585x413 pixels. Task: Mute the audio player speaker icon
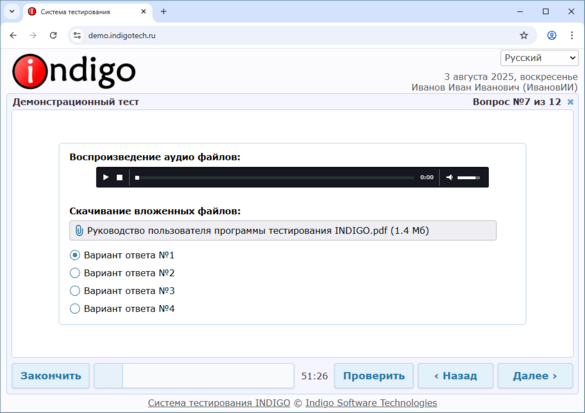tap(450, 177)
